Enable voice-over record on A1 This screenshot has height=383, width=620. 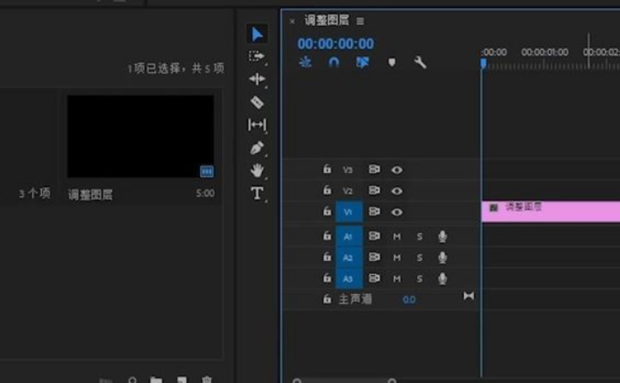pyautogui.click(x=442, y=236)
